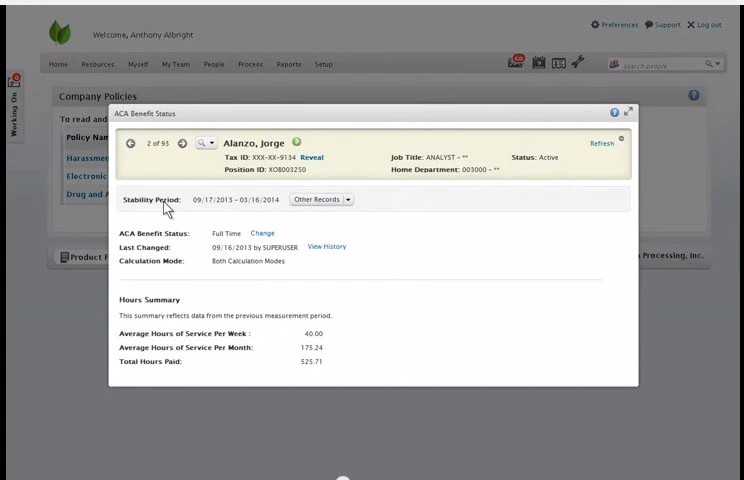The image size is (744, 480).
Task: Click the green leaf logo
Action: click(x=60, y=33)
